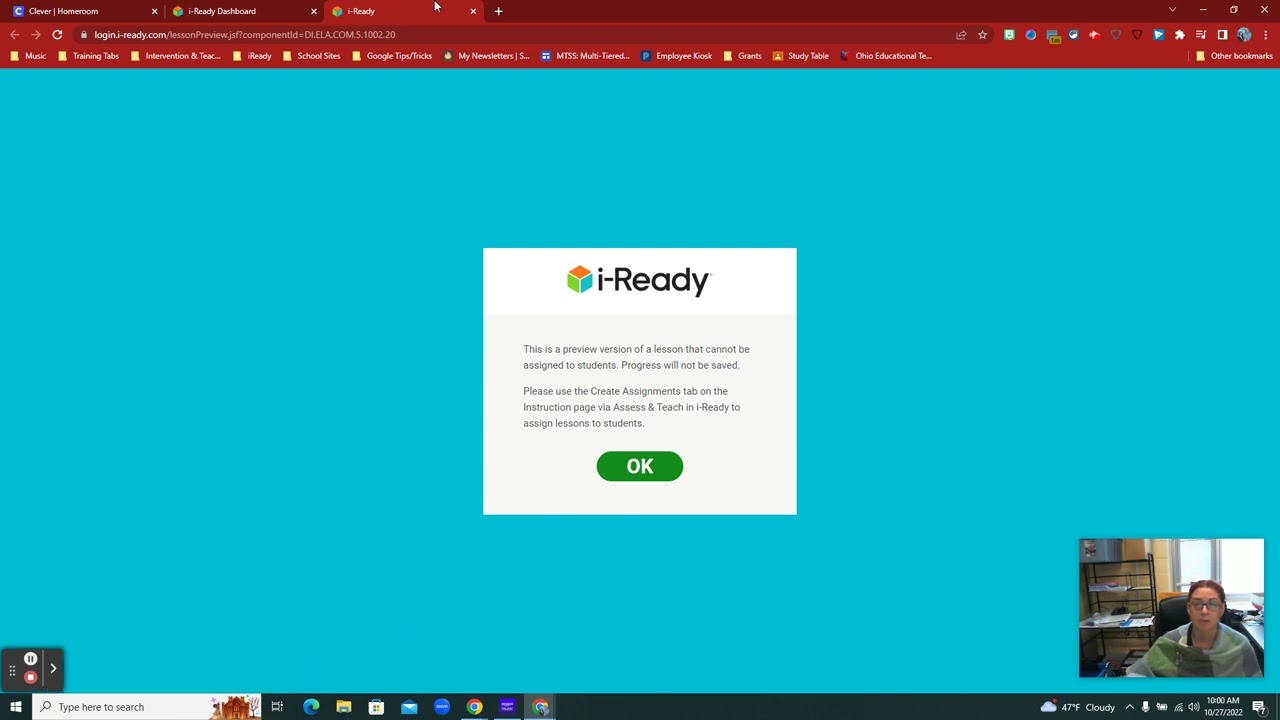
Task: Open the iReady bookmarks folder
Action: tap(252, 56)
